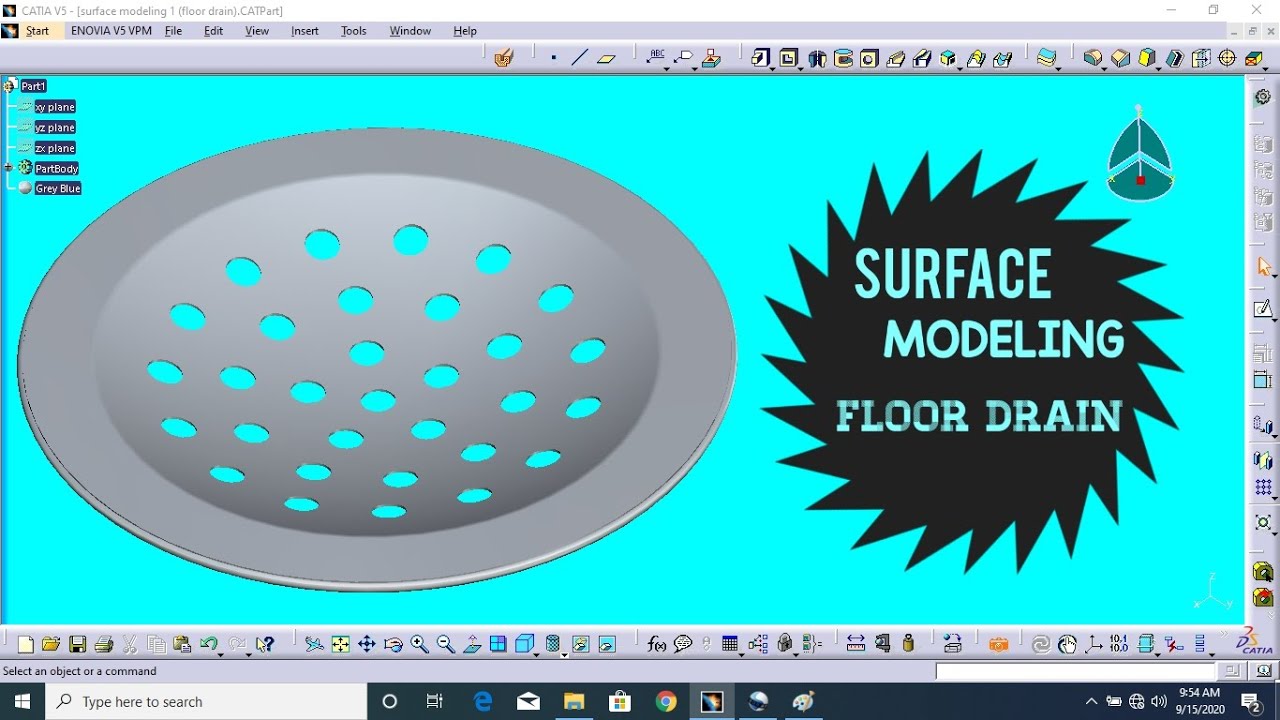Zoom out with magnifier minus

pos(445,644)
